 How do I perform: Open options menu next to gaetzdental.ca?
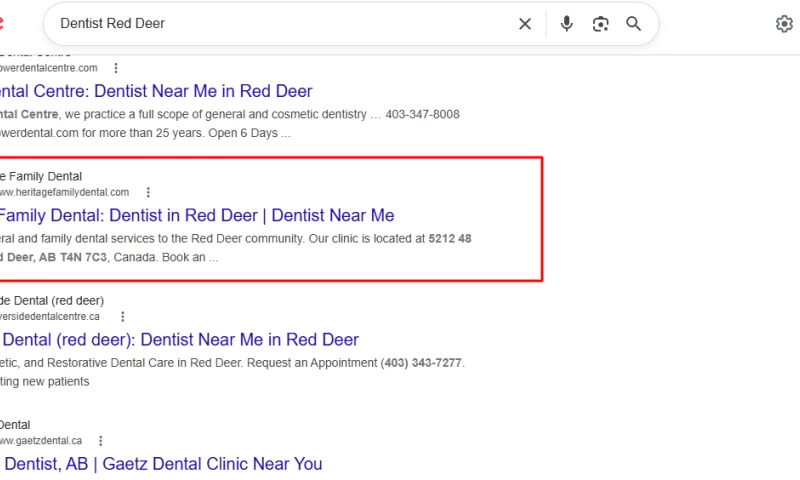pyautogui.click(x=101, y=441)
